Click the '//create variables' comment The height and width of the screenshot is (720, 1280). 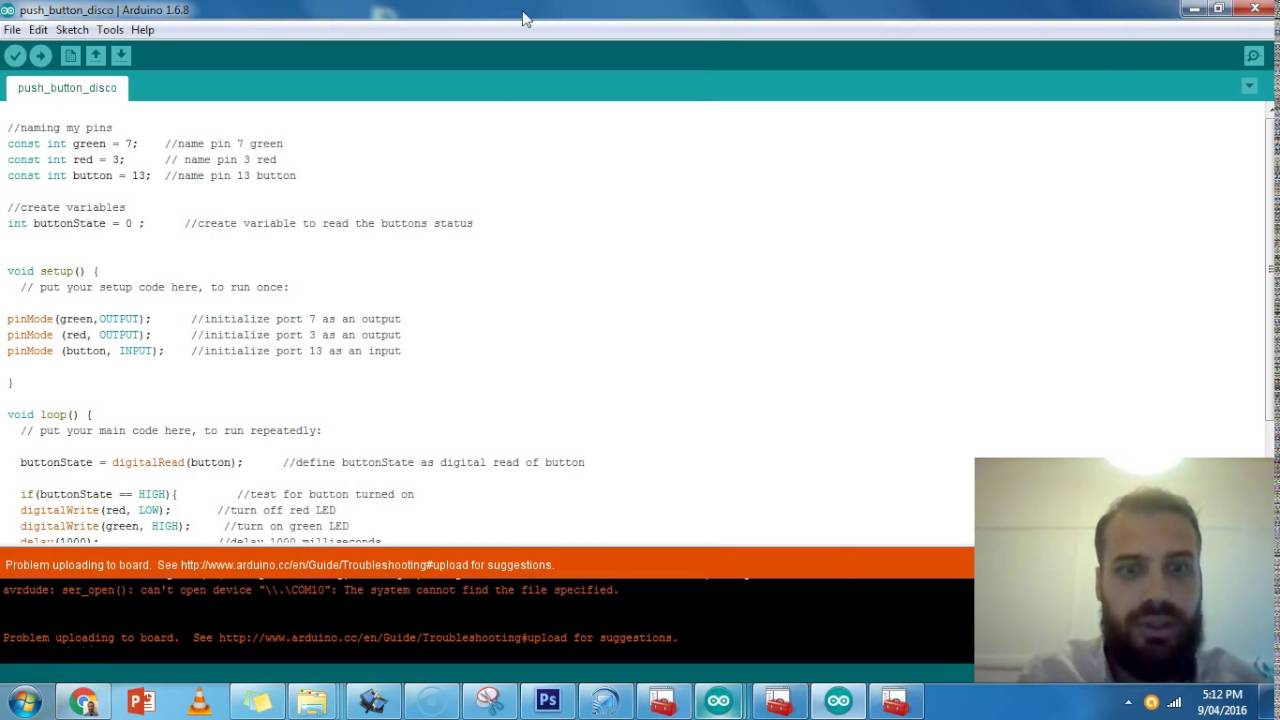pyautogui.click(x=66, y=208)
